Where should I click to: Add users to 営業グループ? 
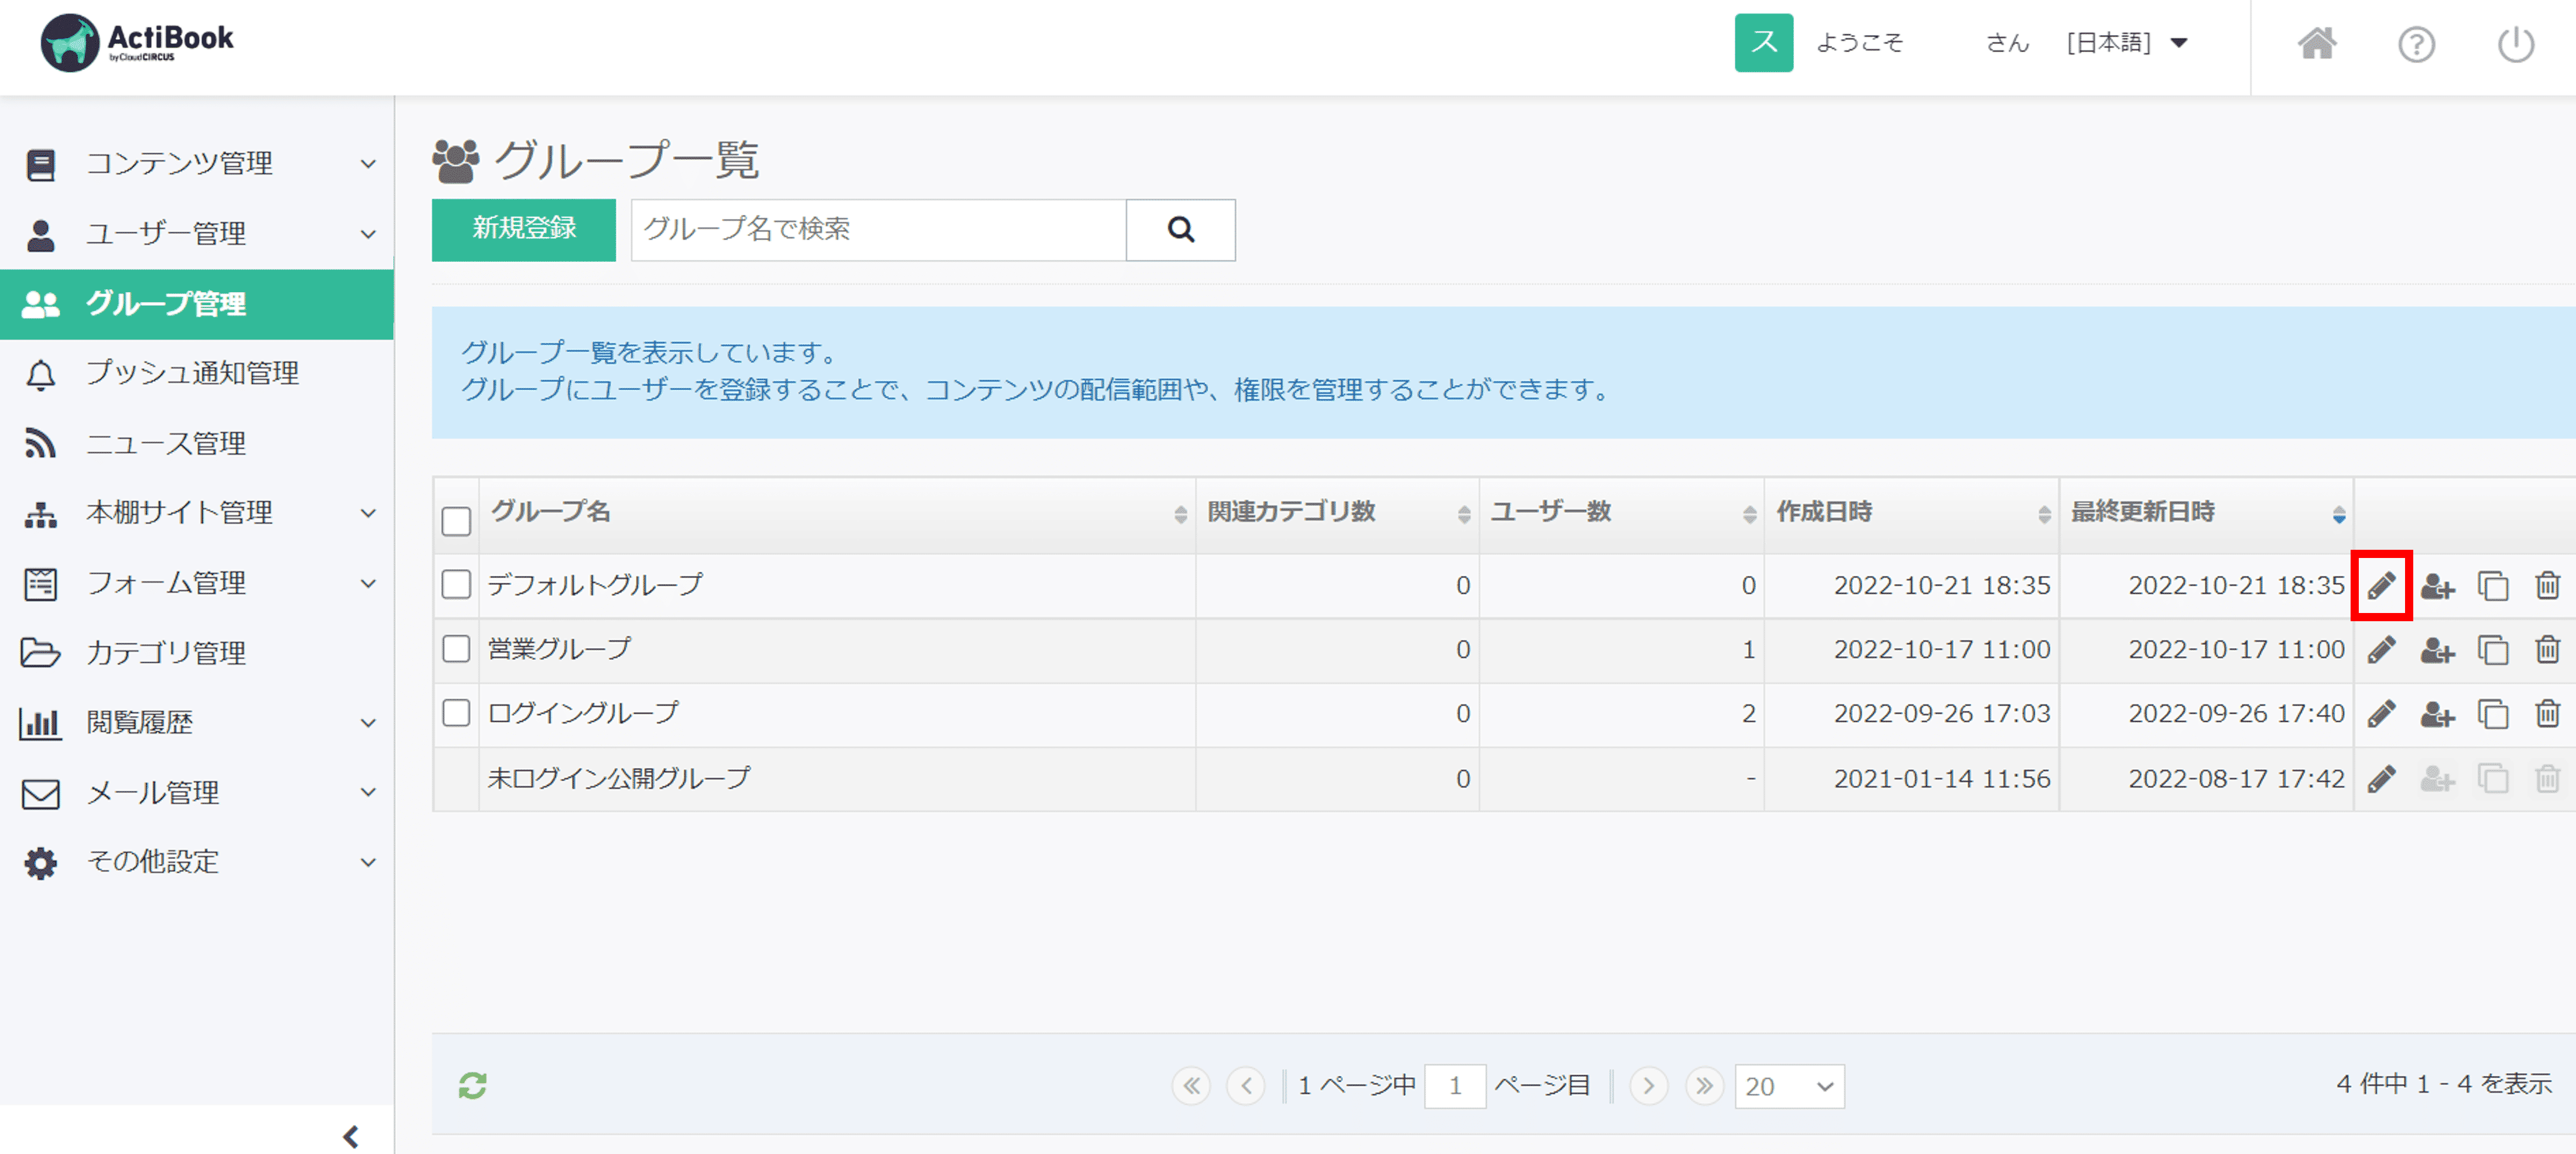click(x=2437, y=650)
